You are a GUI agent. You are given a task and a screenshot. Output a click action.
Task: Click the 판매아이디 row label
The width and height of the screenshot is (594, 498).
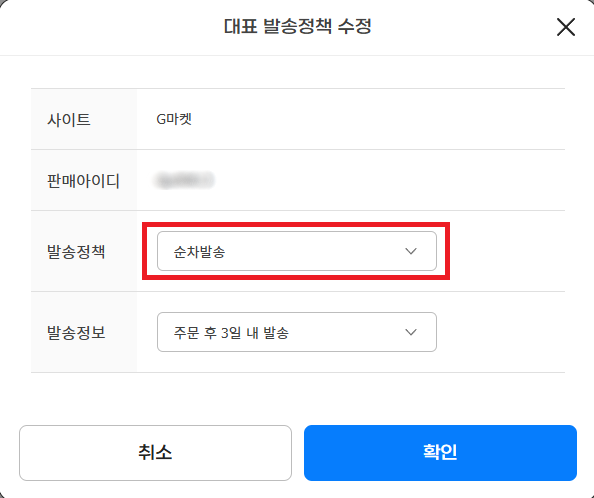tap(83, 181)
